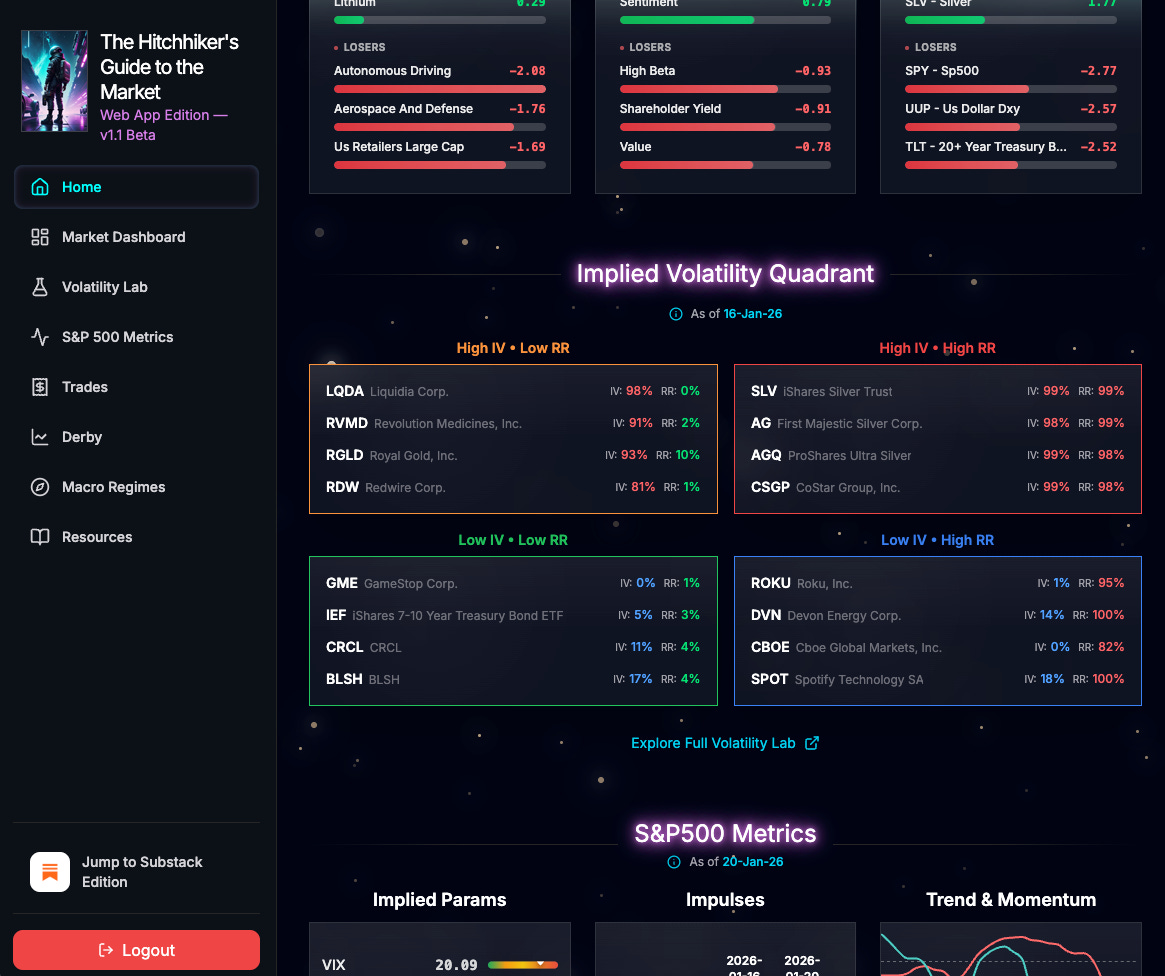Select the LQDA Liquidia Corp. row
This screenshot has width=1165, height=976.
tap(513, 391)
